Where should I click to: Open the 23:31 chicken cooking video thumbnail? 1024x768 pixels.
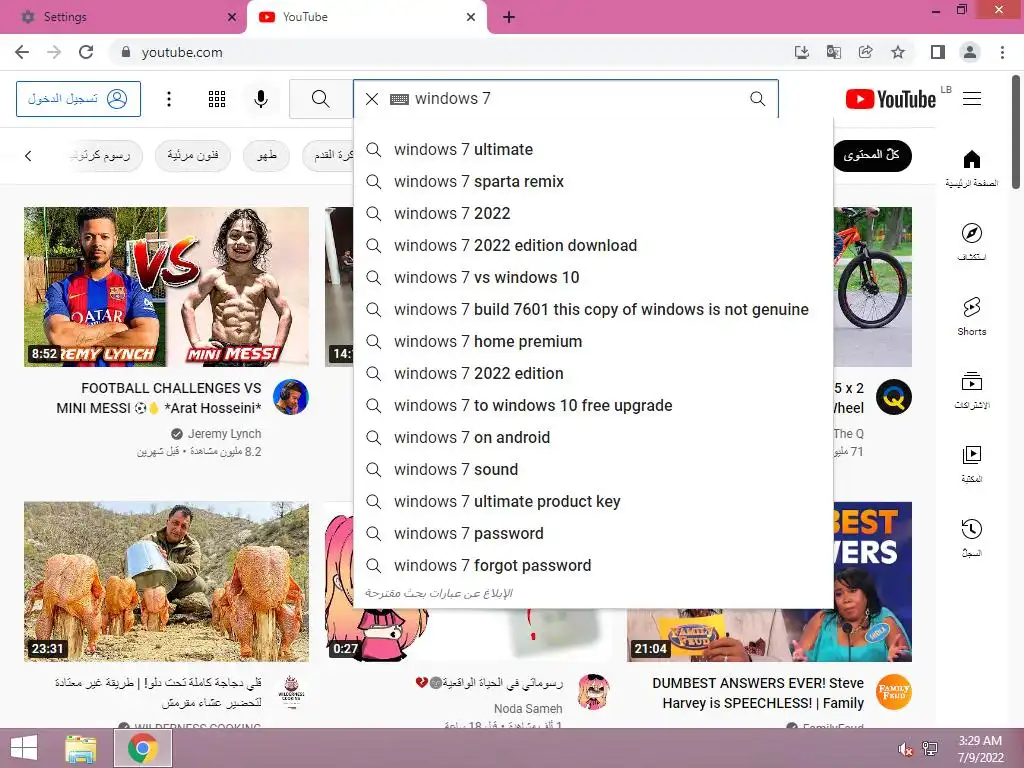pos(167,581)
